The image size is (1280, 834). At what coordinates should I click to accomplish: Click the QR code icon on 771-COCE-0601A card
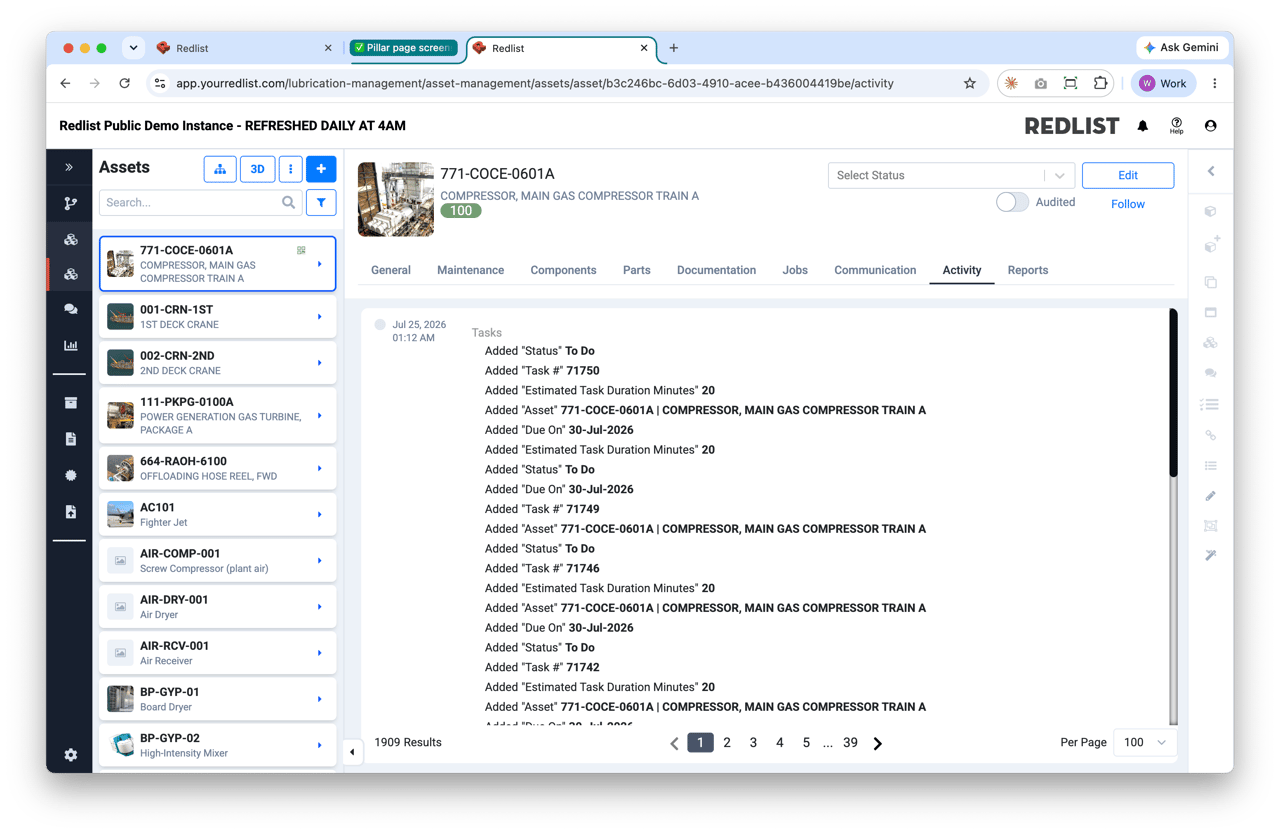(301, 250)
